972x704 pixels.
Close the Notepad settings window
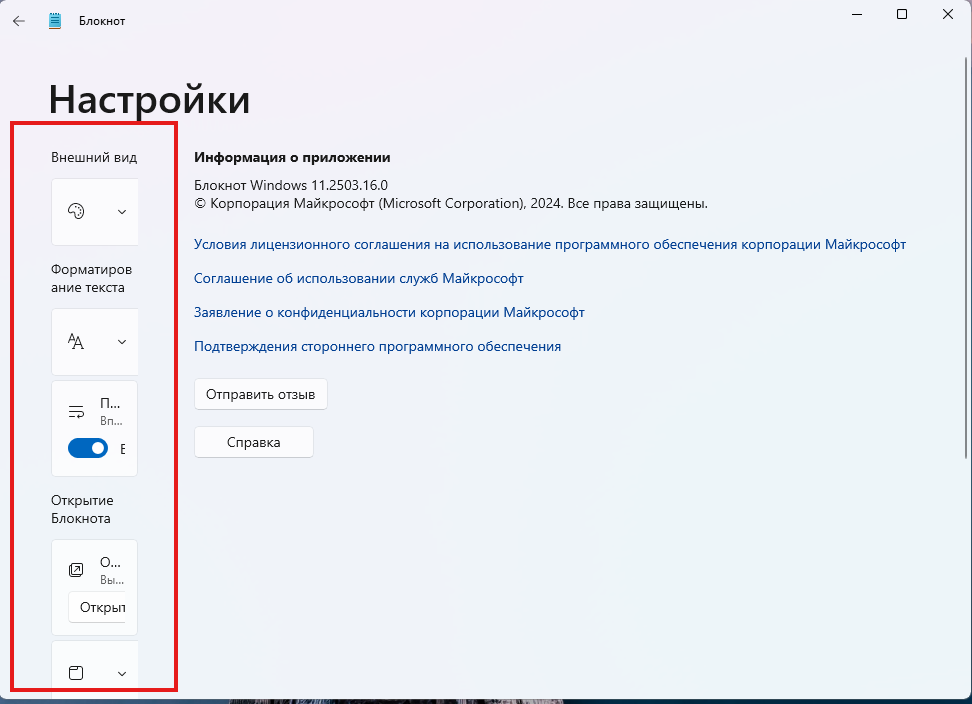tap(948, 14)
